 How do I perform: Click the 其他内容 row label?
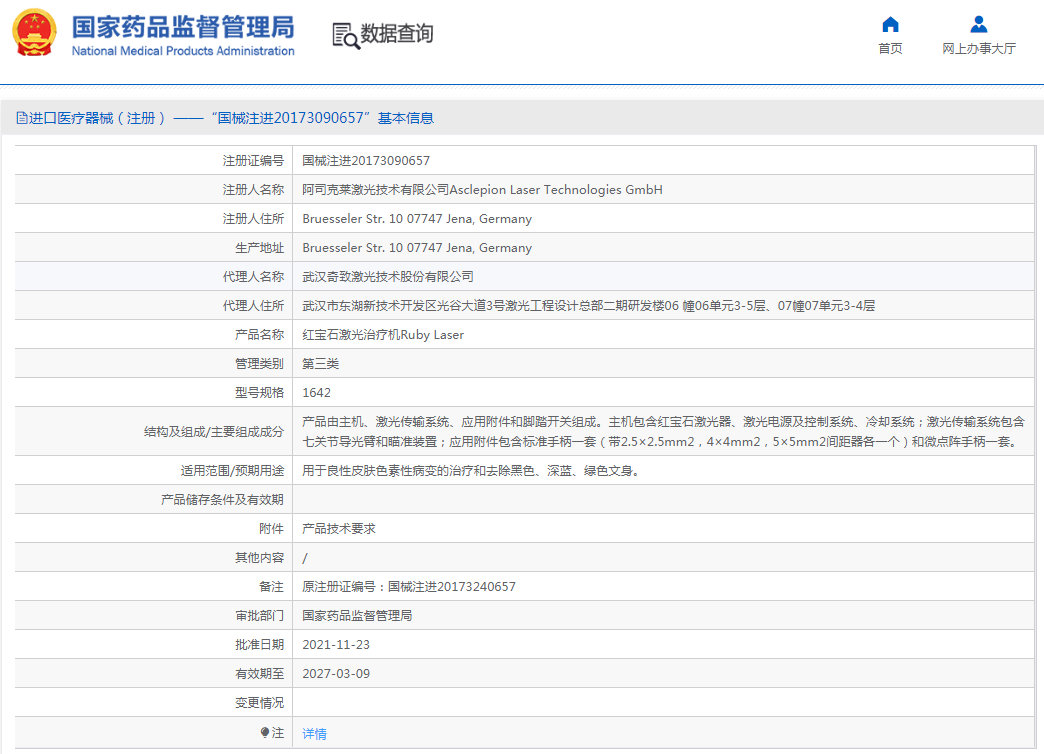click(x=259, y=558)
